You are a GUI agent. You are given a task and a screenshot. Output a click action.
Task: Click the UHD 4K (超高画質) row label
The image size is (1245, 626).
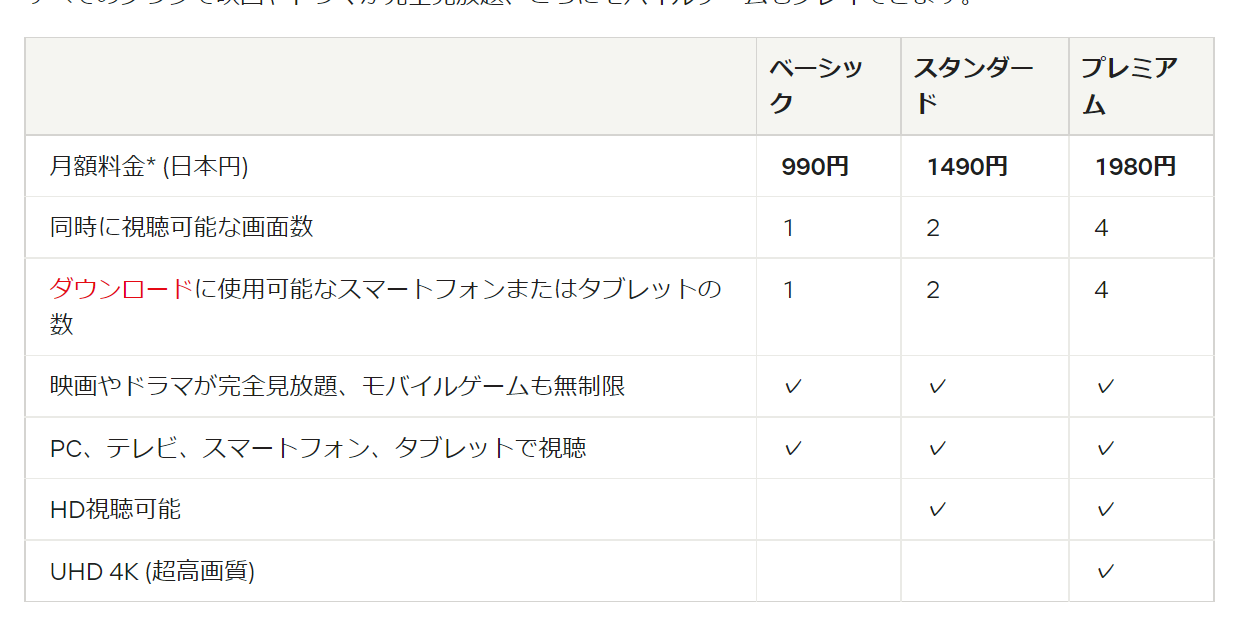152,572
